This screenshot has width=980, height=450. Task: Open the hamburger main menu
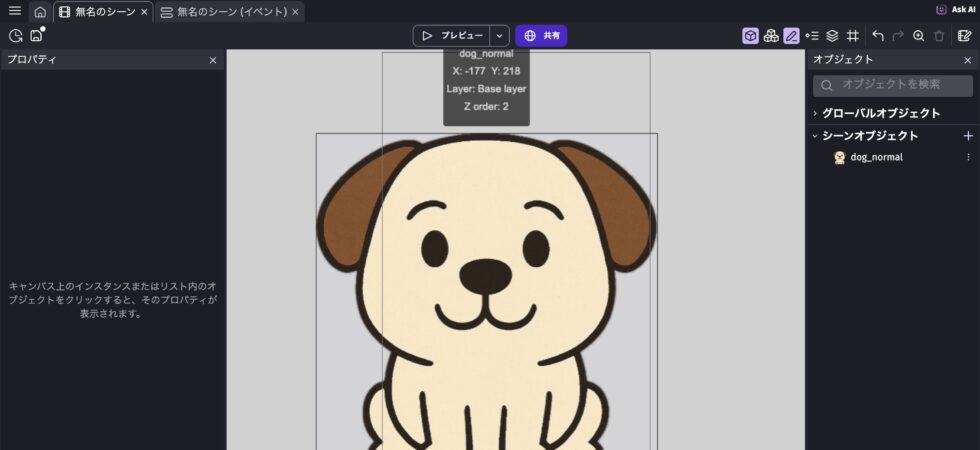[14, 11]
